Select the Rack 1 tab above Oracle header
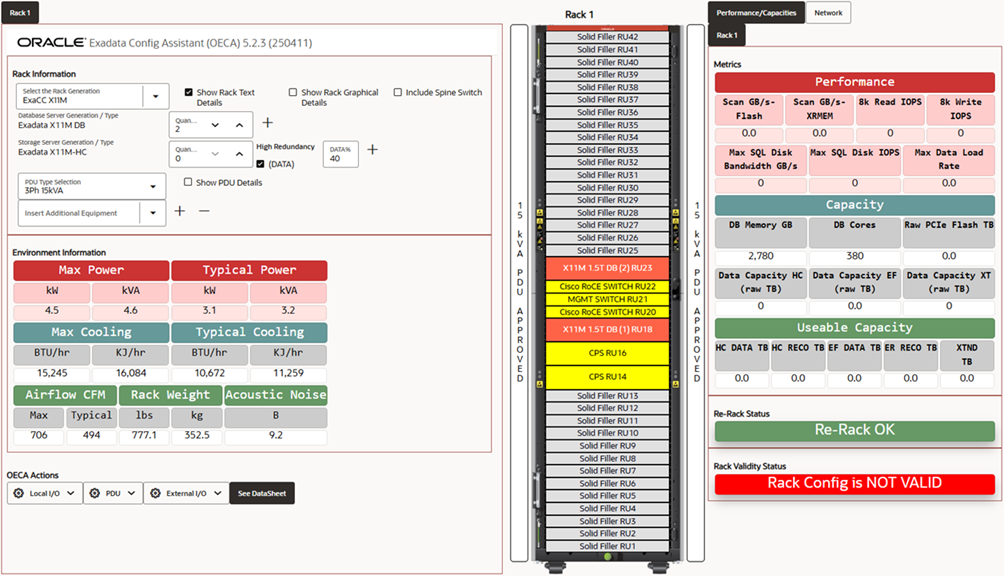 [20, 13]
